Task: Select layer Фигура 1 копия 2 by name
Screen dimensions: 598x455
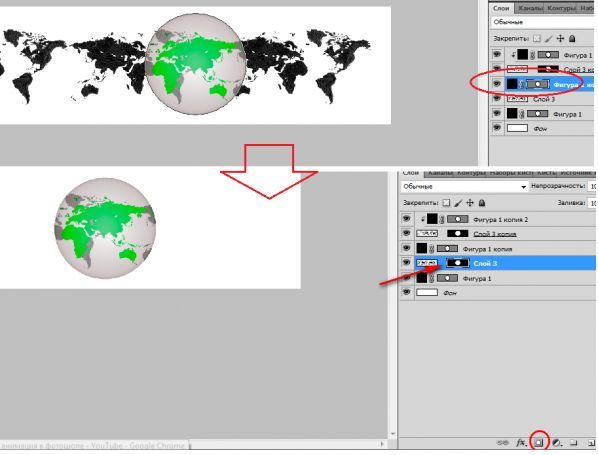Action: coord(500,220)
